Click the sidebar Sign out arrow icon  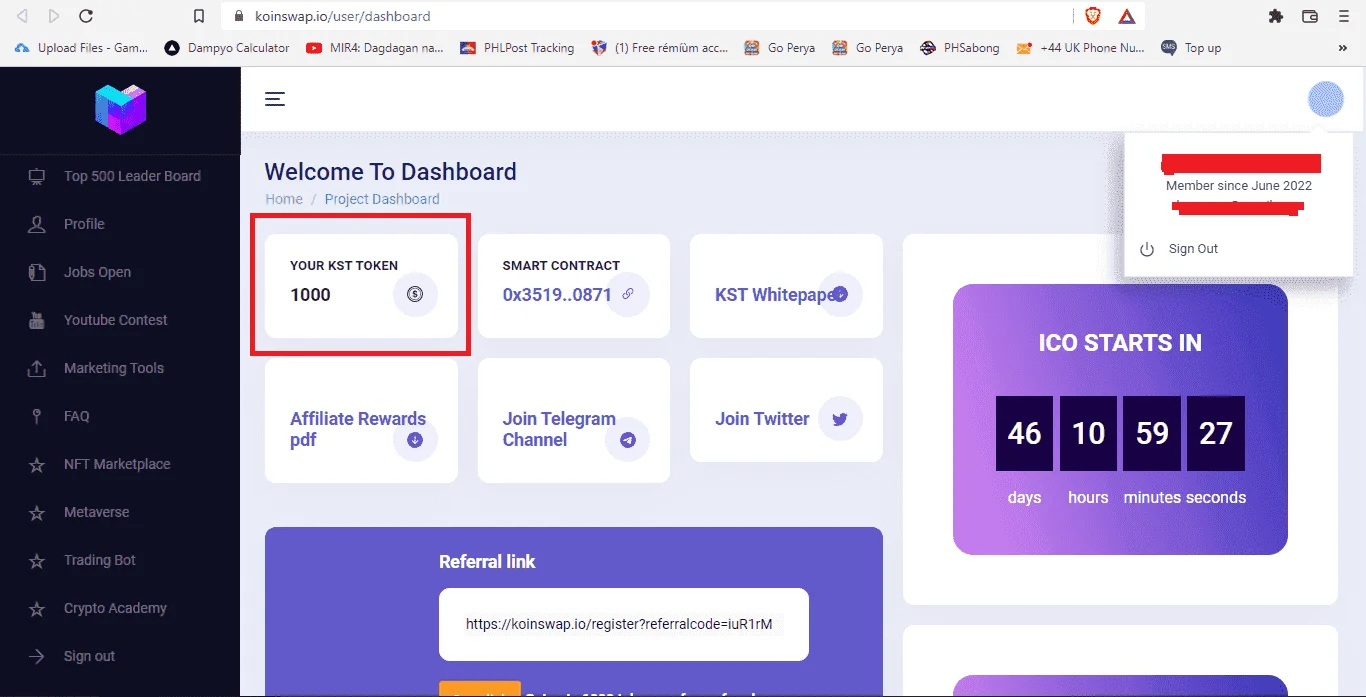[37, 657]
